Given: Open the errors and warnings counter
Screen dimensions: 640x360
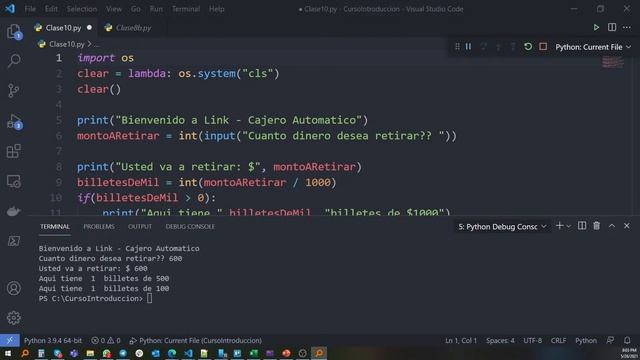Looking at the screenshot, I should [106, 340].
